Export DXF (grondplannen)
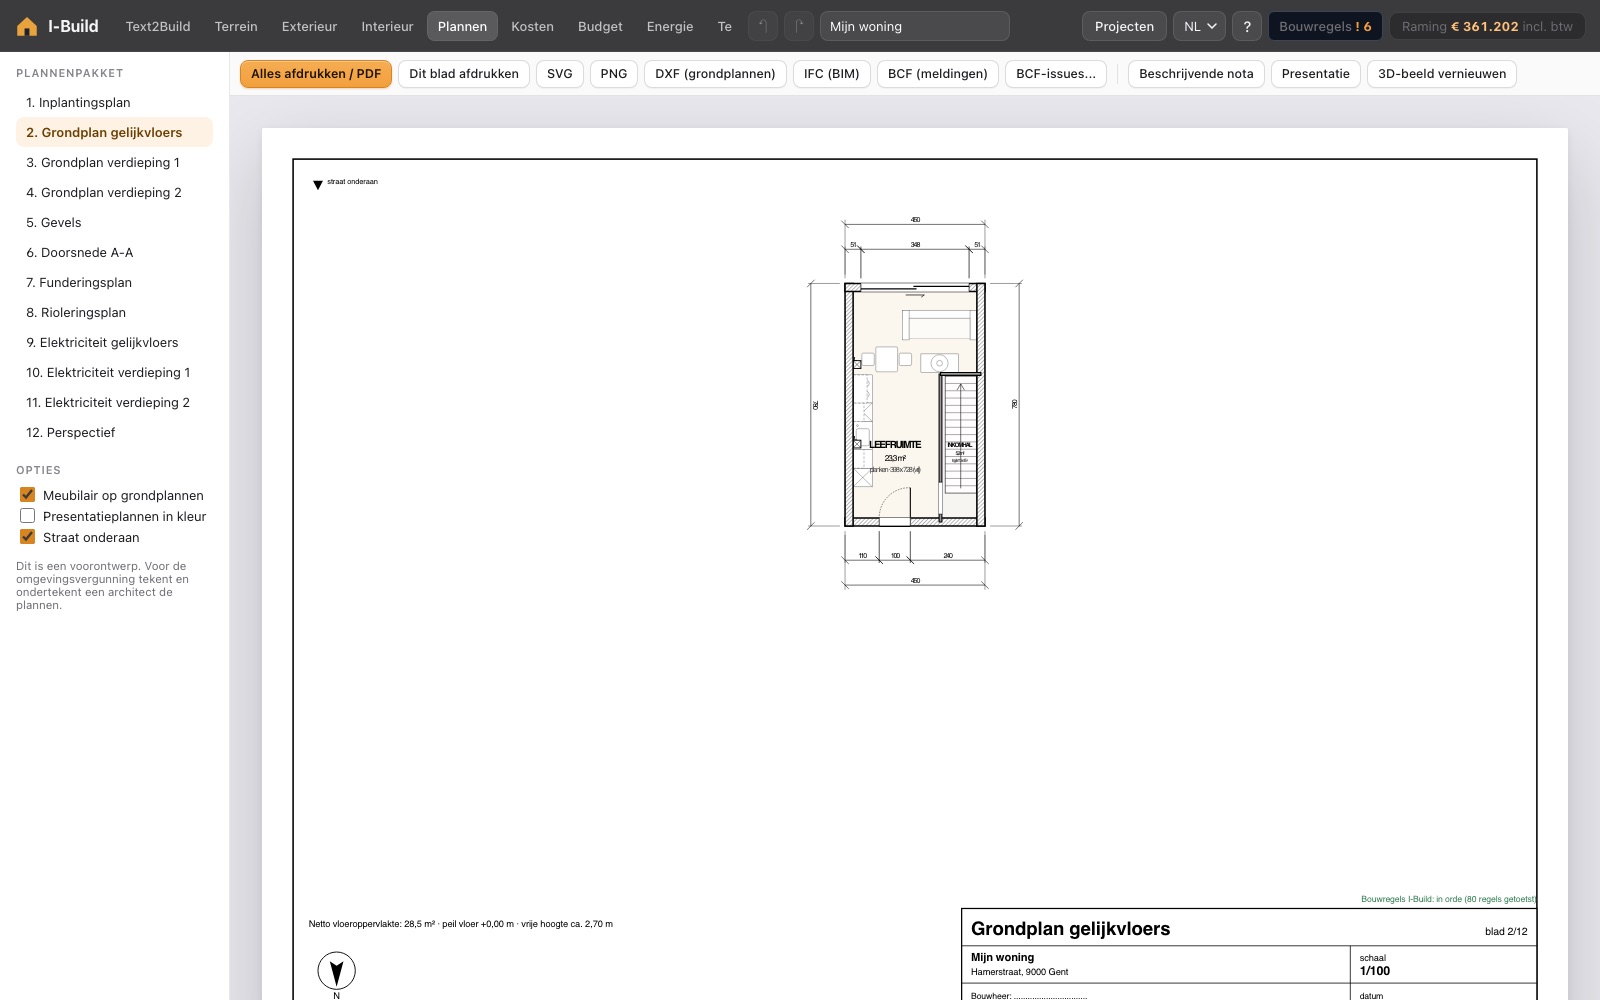1600x1000 pixels. click(x=715, y=74)
